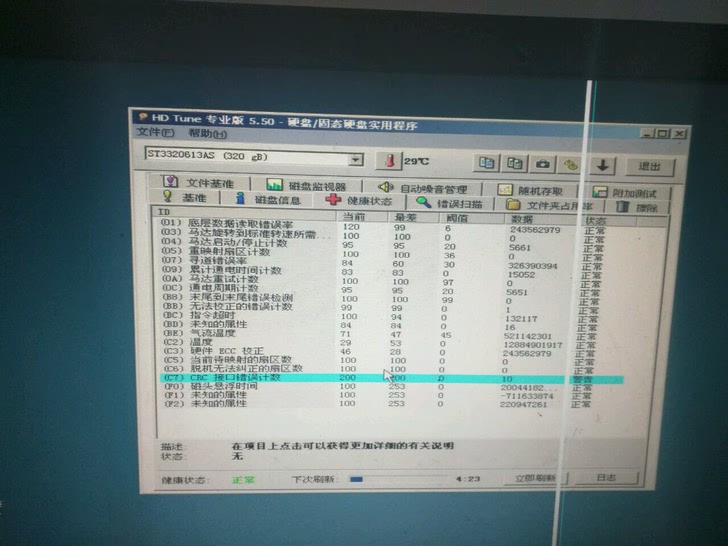
Task: Click the camera save screenshot icon
Action: tap(542, 164)
